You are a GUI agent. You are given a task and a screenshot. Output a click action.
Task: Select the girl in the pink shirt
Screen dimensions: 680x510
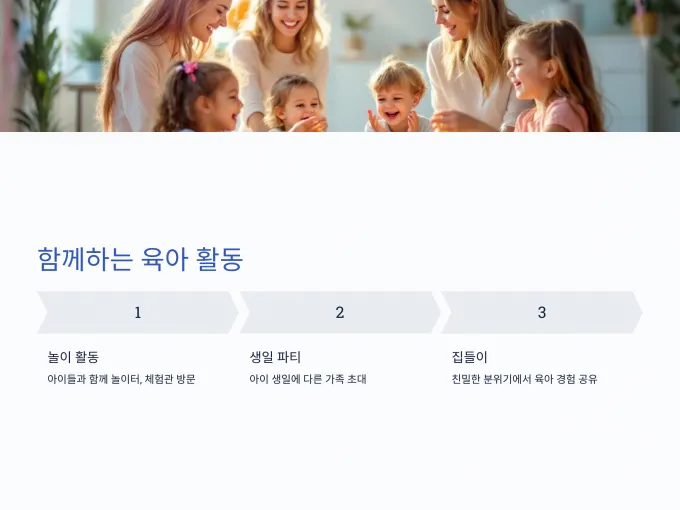(x=553, y=78)
